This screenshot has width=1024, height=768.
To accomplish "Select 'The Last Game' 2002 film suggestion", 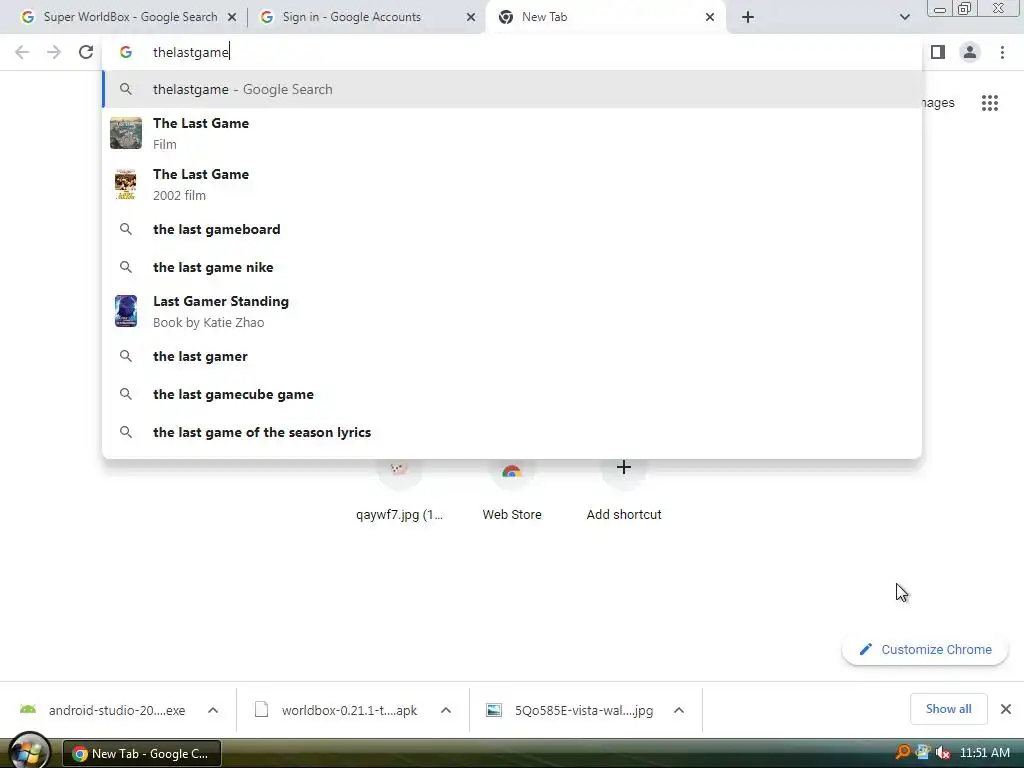I will point(512,184).
